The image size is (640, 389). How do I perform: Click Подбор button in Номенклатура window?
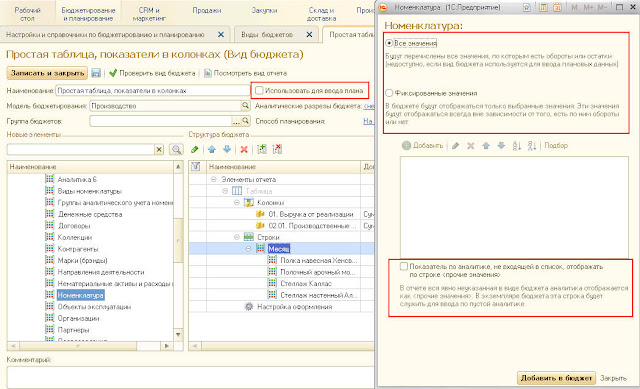click(x=556, y=145)
